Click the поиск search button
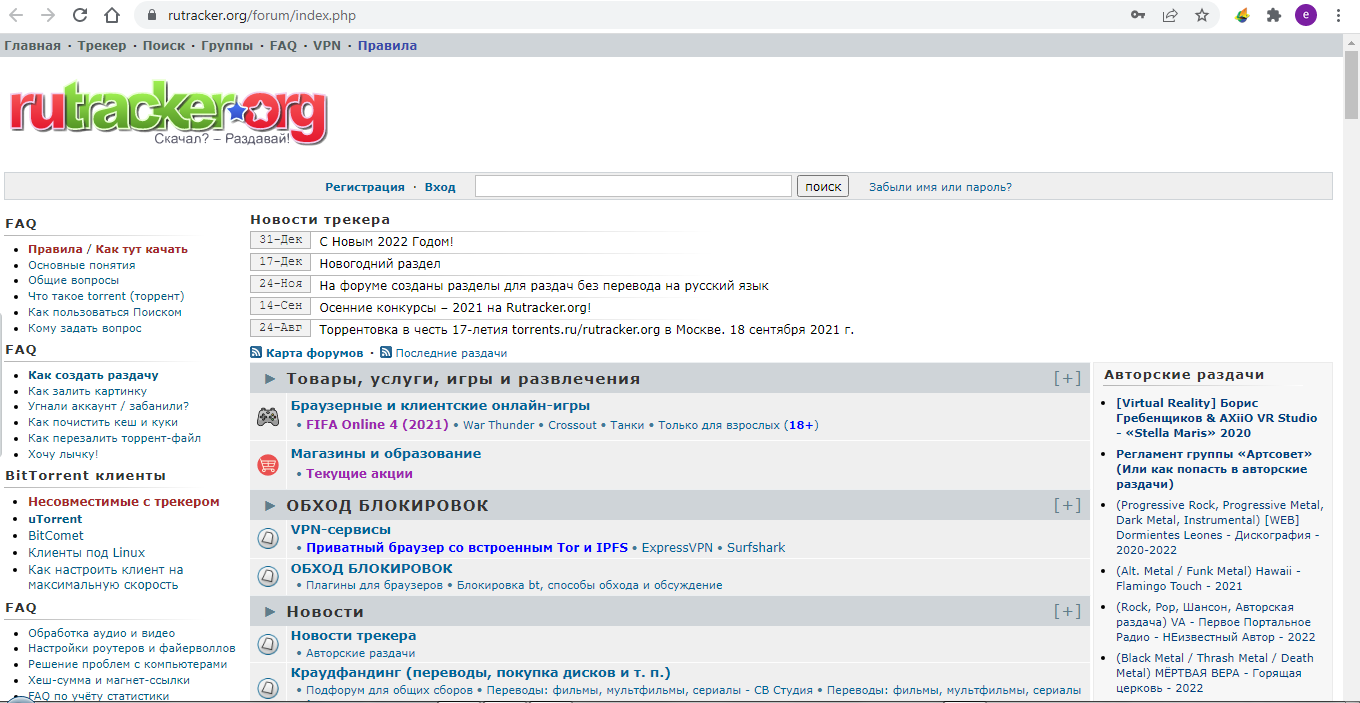The image size is (1360, 703). (823, 186)
